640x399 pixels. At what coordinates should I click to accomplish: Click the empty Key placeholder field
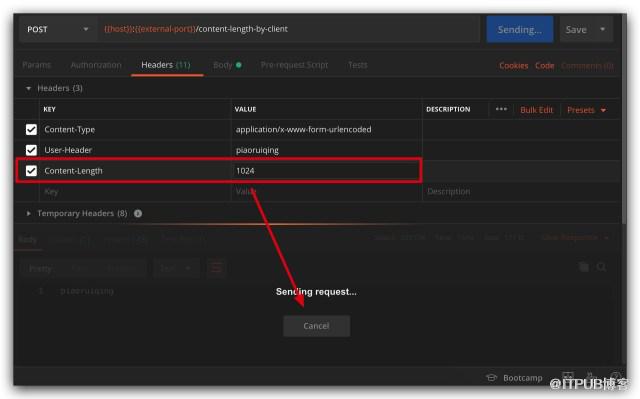point(135,191)
